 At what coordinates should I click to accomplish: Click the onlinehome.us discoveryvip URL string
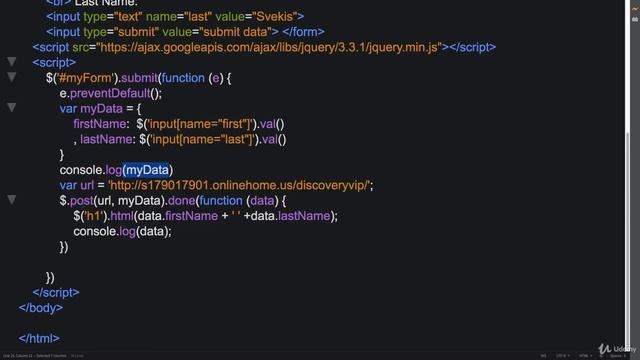239,185
